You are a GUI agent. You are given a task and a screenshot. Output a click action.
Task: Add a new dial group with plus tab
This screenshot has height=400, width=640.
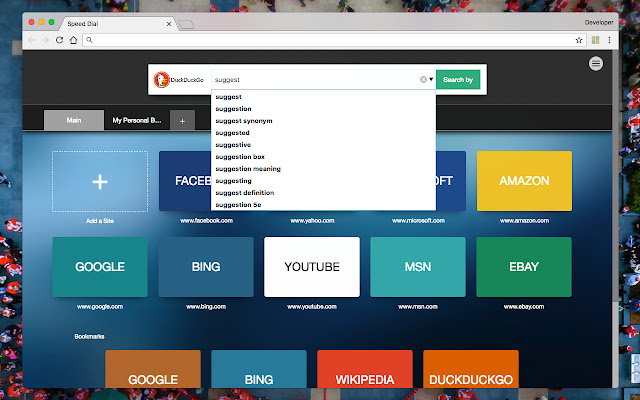pyautogui.click(x=182, y=121)
